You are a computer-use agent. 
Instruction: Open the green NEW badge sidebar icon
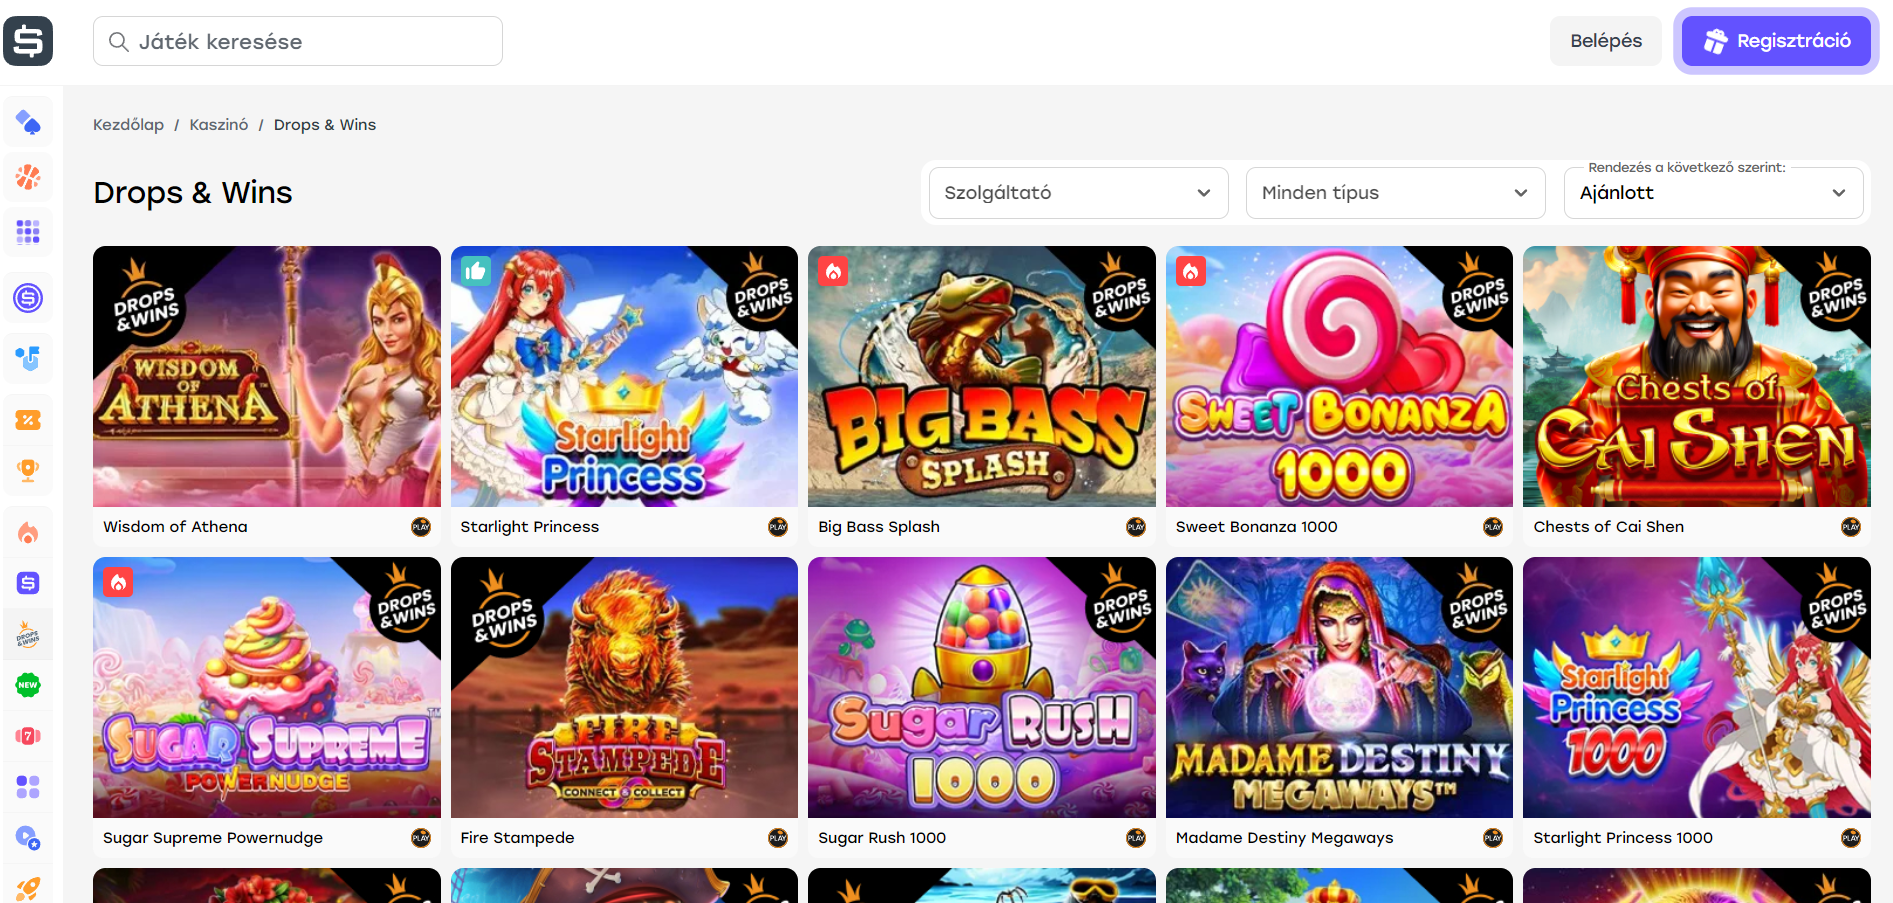point(28,685)
